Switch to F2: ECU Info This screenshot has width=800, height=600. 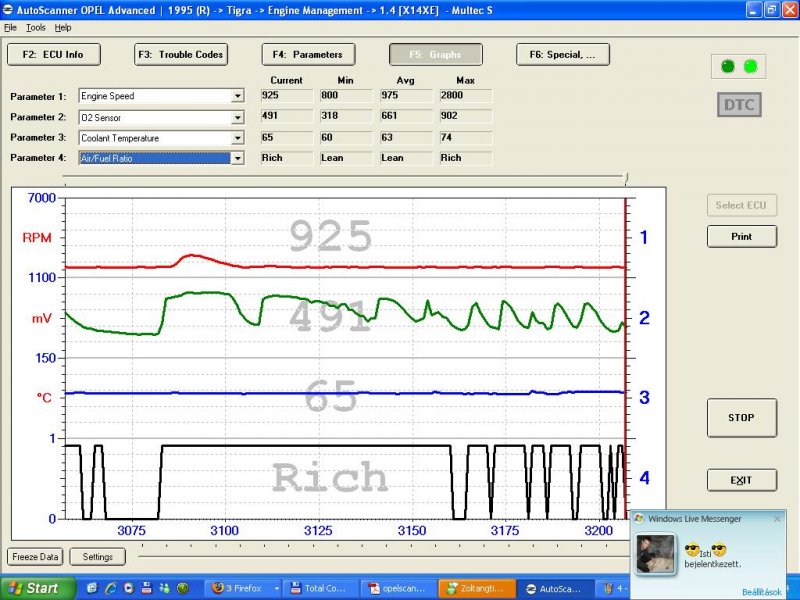pos(54,55)
